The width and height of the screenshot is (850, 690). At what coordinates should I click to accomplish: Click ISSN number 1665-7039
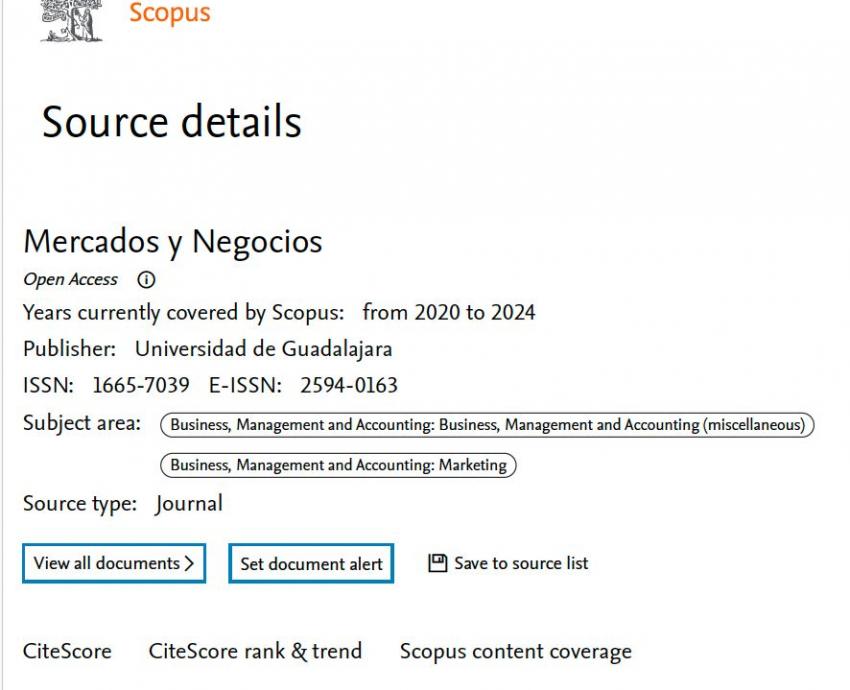[x=141, y=385]
